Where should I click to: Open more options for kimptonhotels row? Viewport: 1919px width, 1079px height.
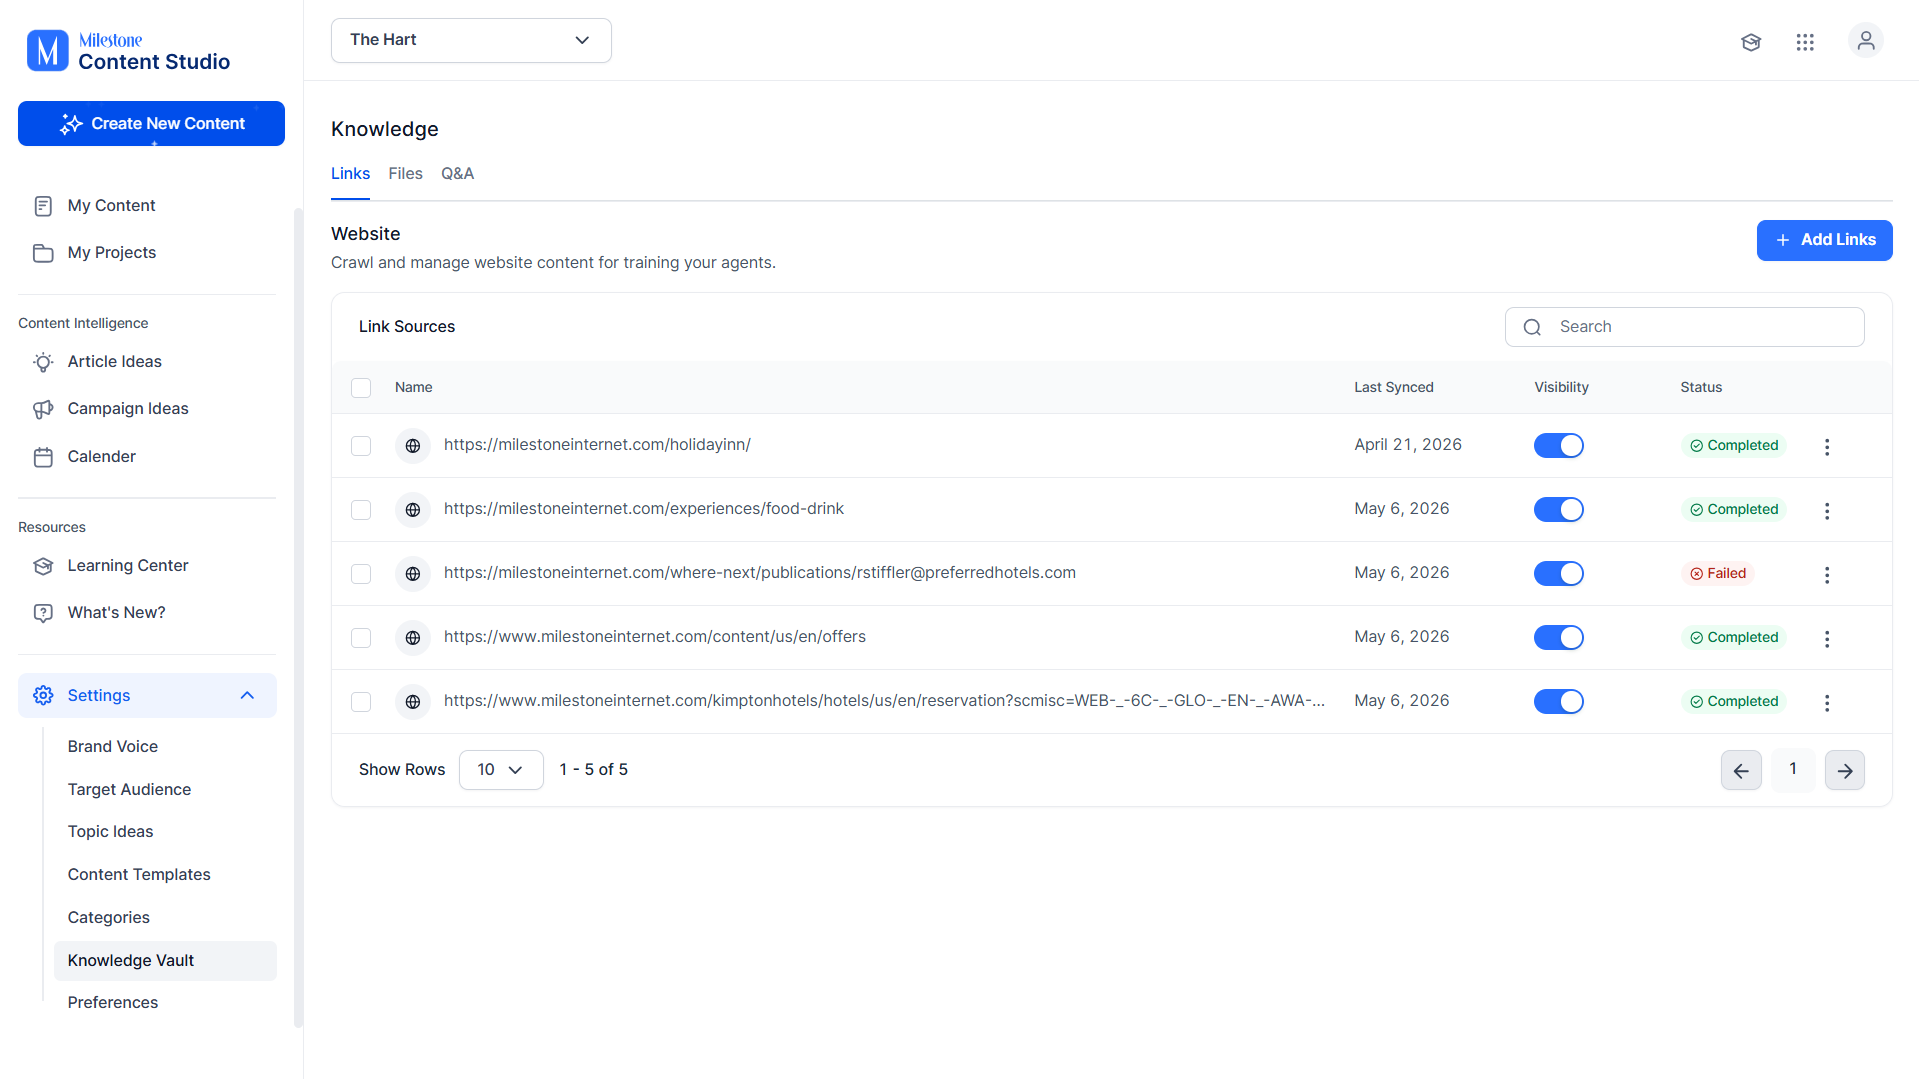[x=1827, y=703]
